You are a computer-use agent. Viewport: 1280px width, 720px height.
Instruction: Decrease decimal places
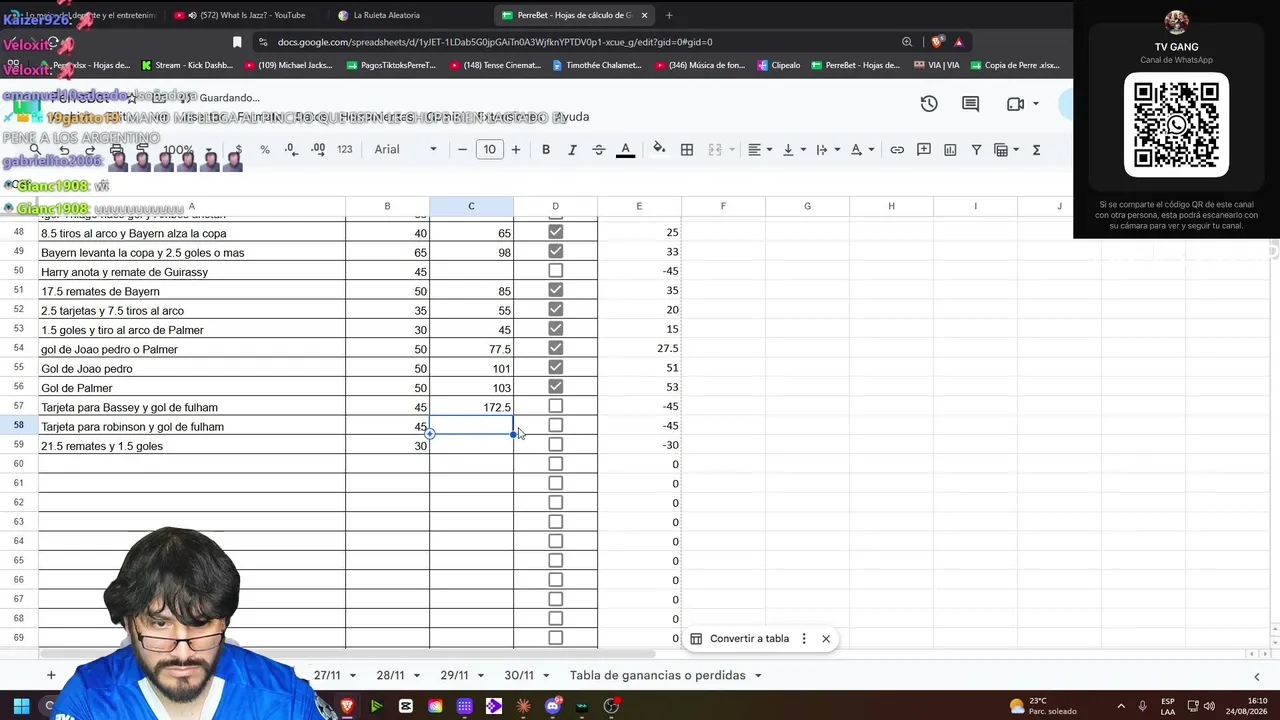(x=291, y=150)
